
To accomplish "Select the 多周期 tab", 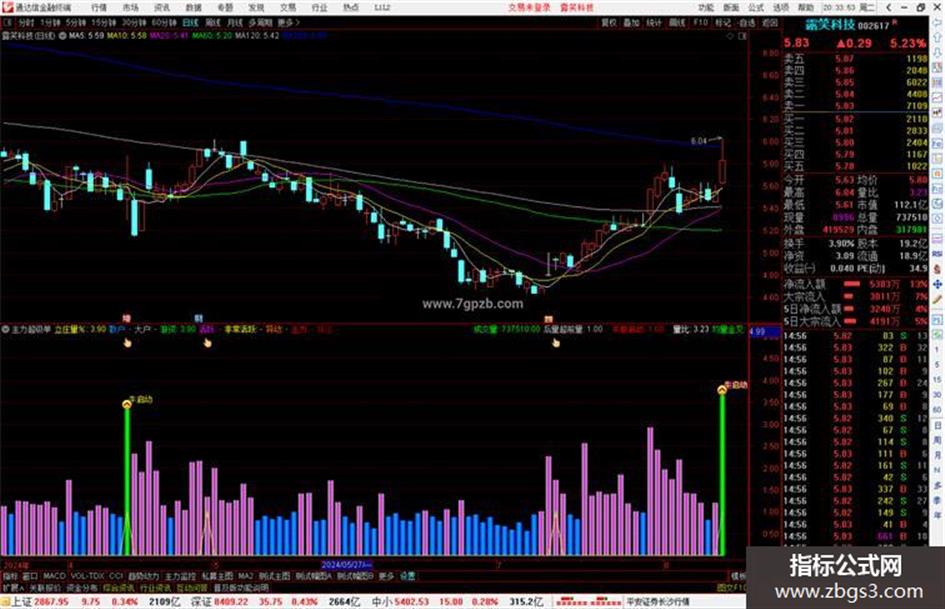I will pos(260,23).
